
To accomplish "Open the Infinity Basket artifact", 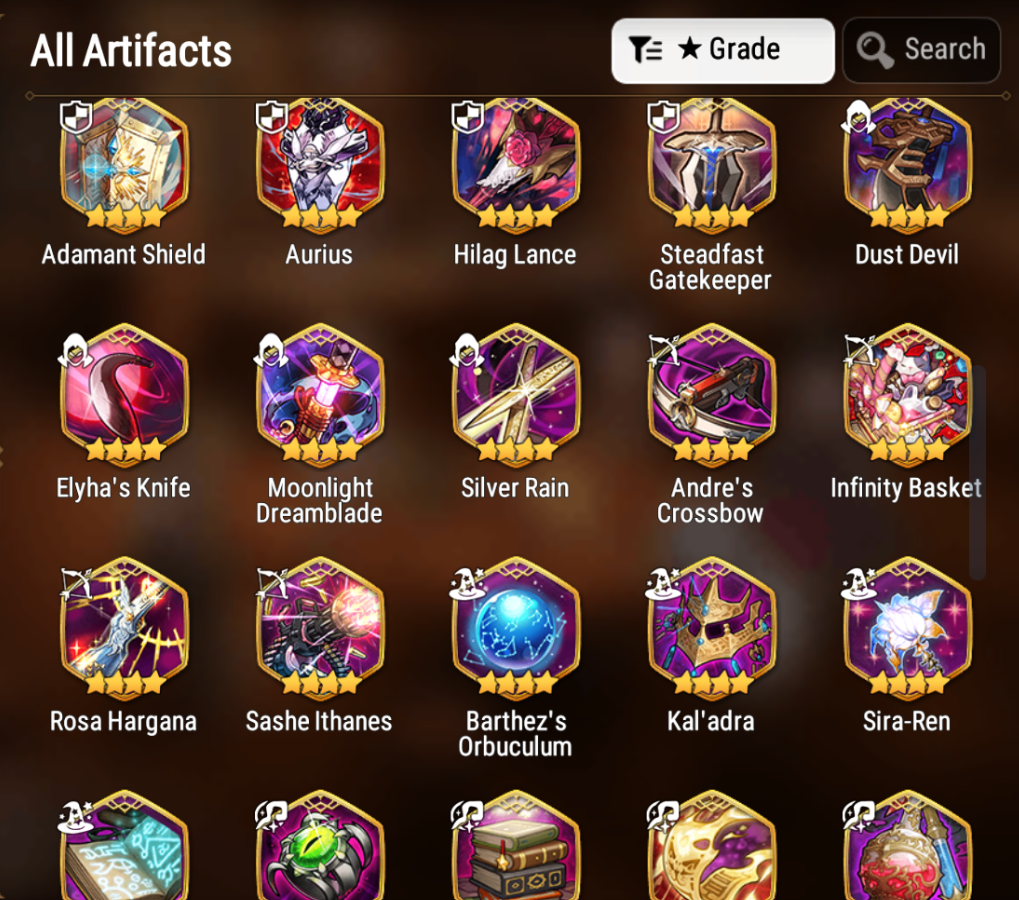I will pos(908,395).
